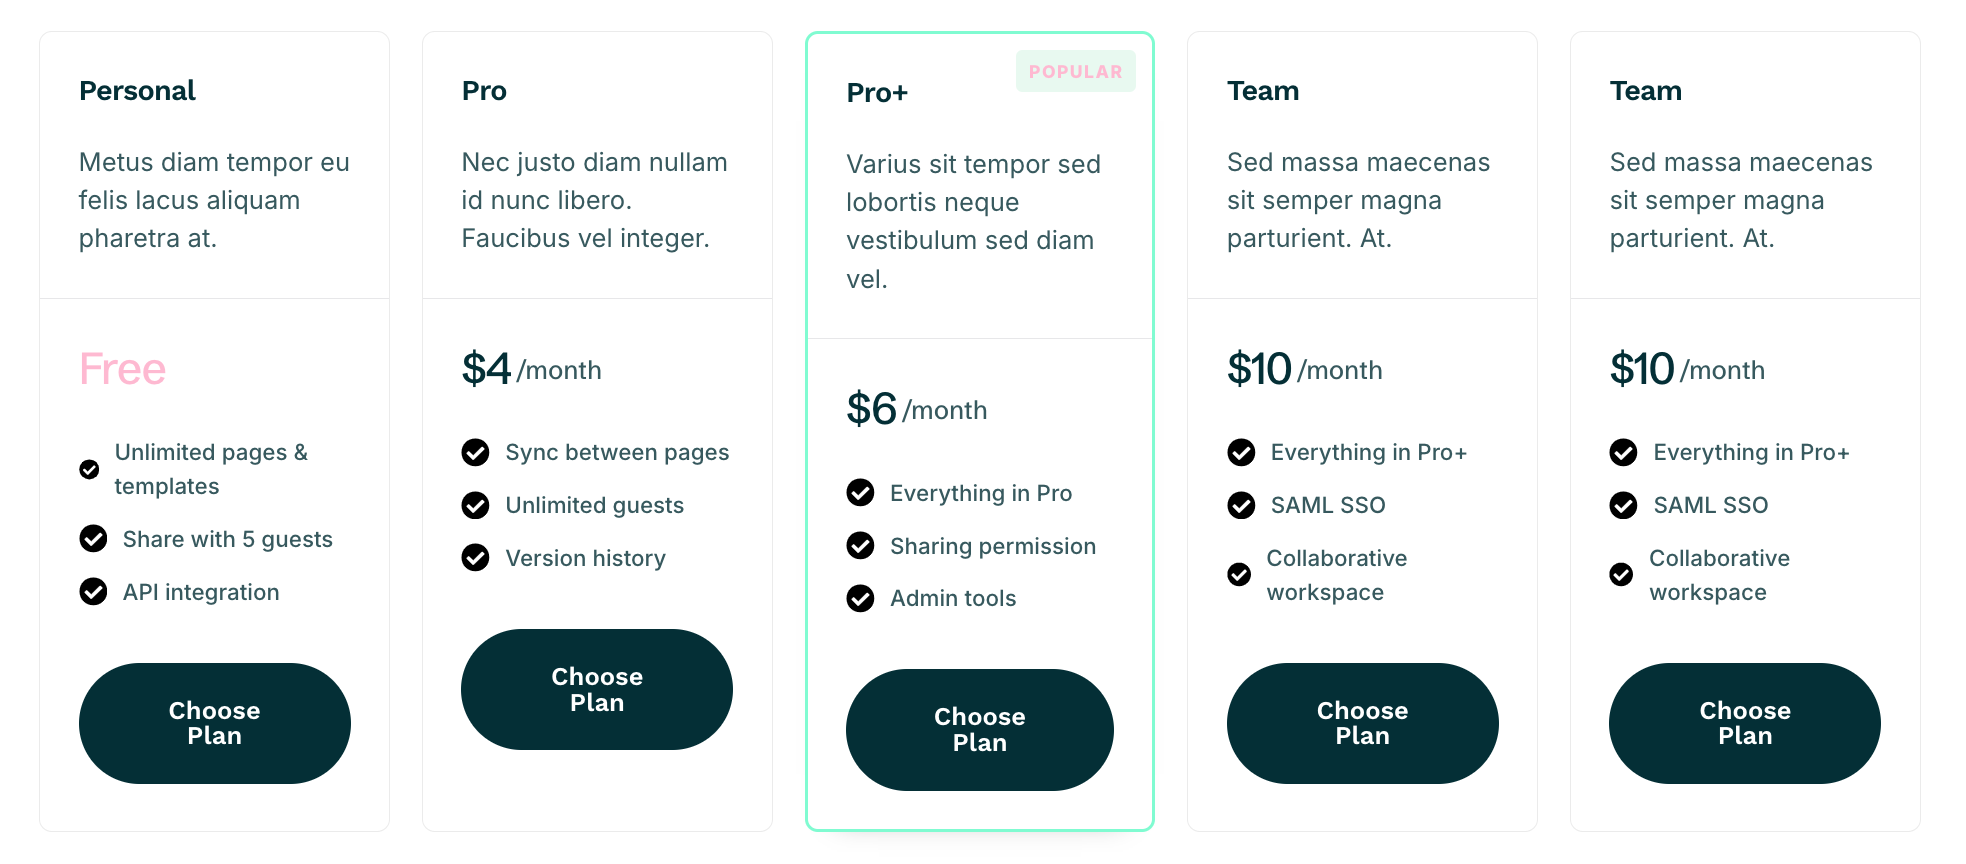Click the pink Free price label

click(122, 370)
